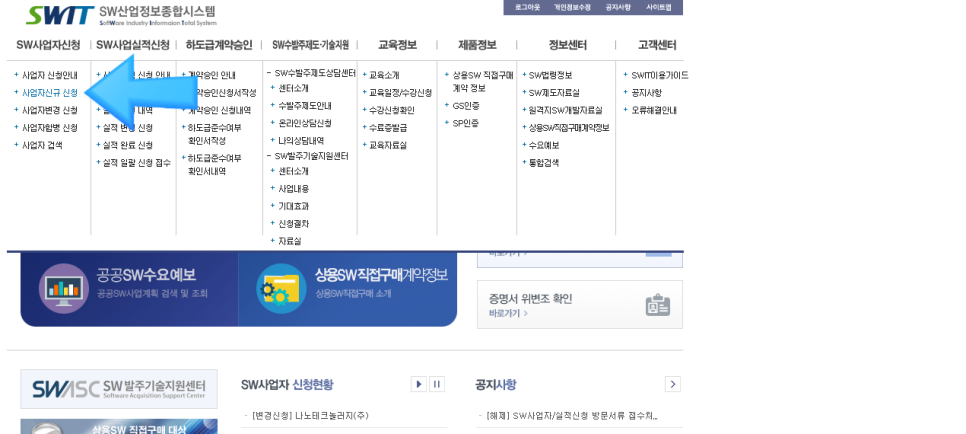Select 자료실 under SW발주기술지원센터
This screenshot has height=434, width=966.
tap(290, 241)
